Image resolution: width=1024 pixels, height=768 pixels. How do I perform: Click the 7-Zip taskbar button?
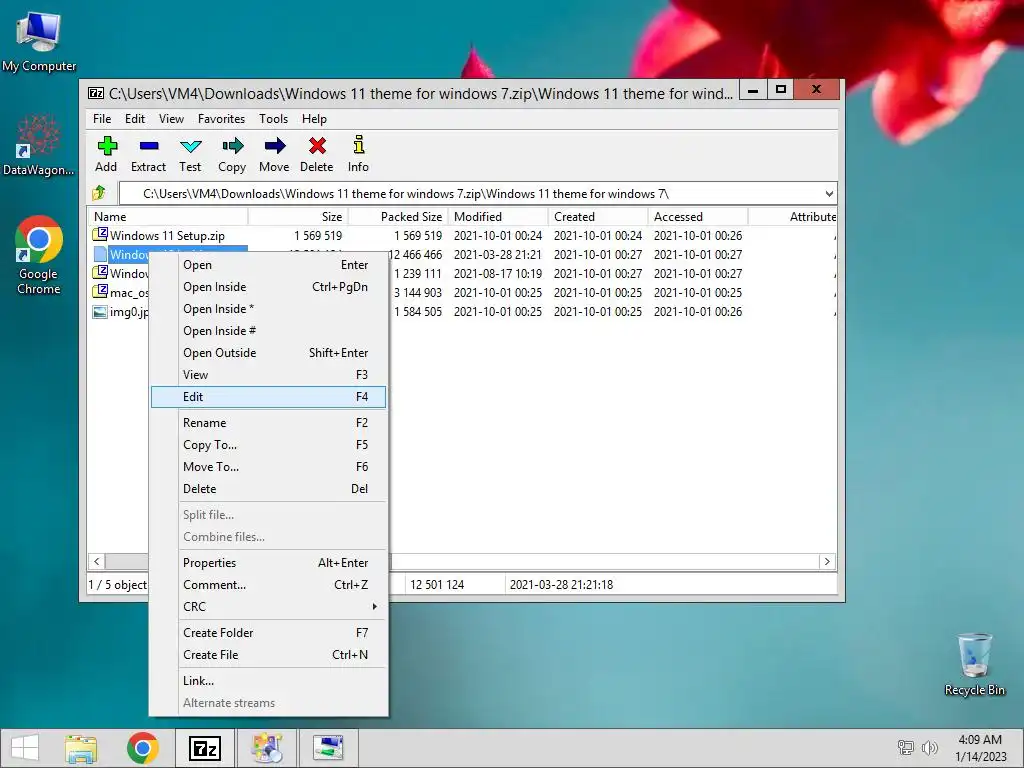204,748
